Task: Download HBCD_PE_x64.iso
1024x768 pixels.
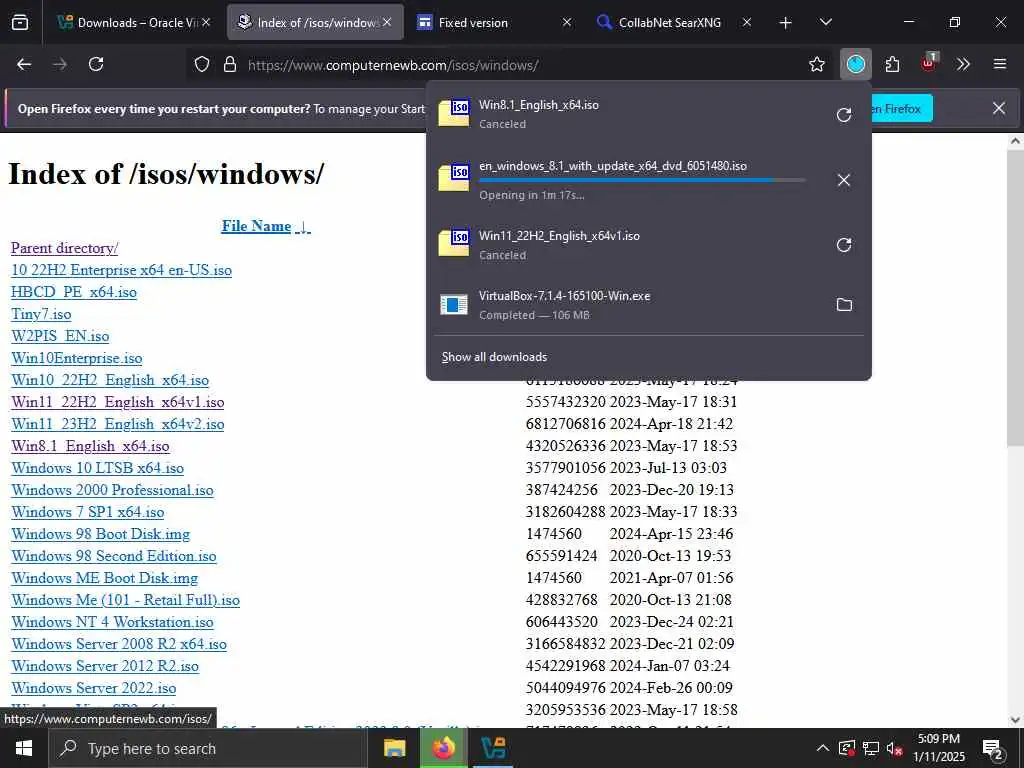Action: click(74, 292)
